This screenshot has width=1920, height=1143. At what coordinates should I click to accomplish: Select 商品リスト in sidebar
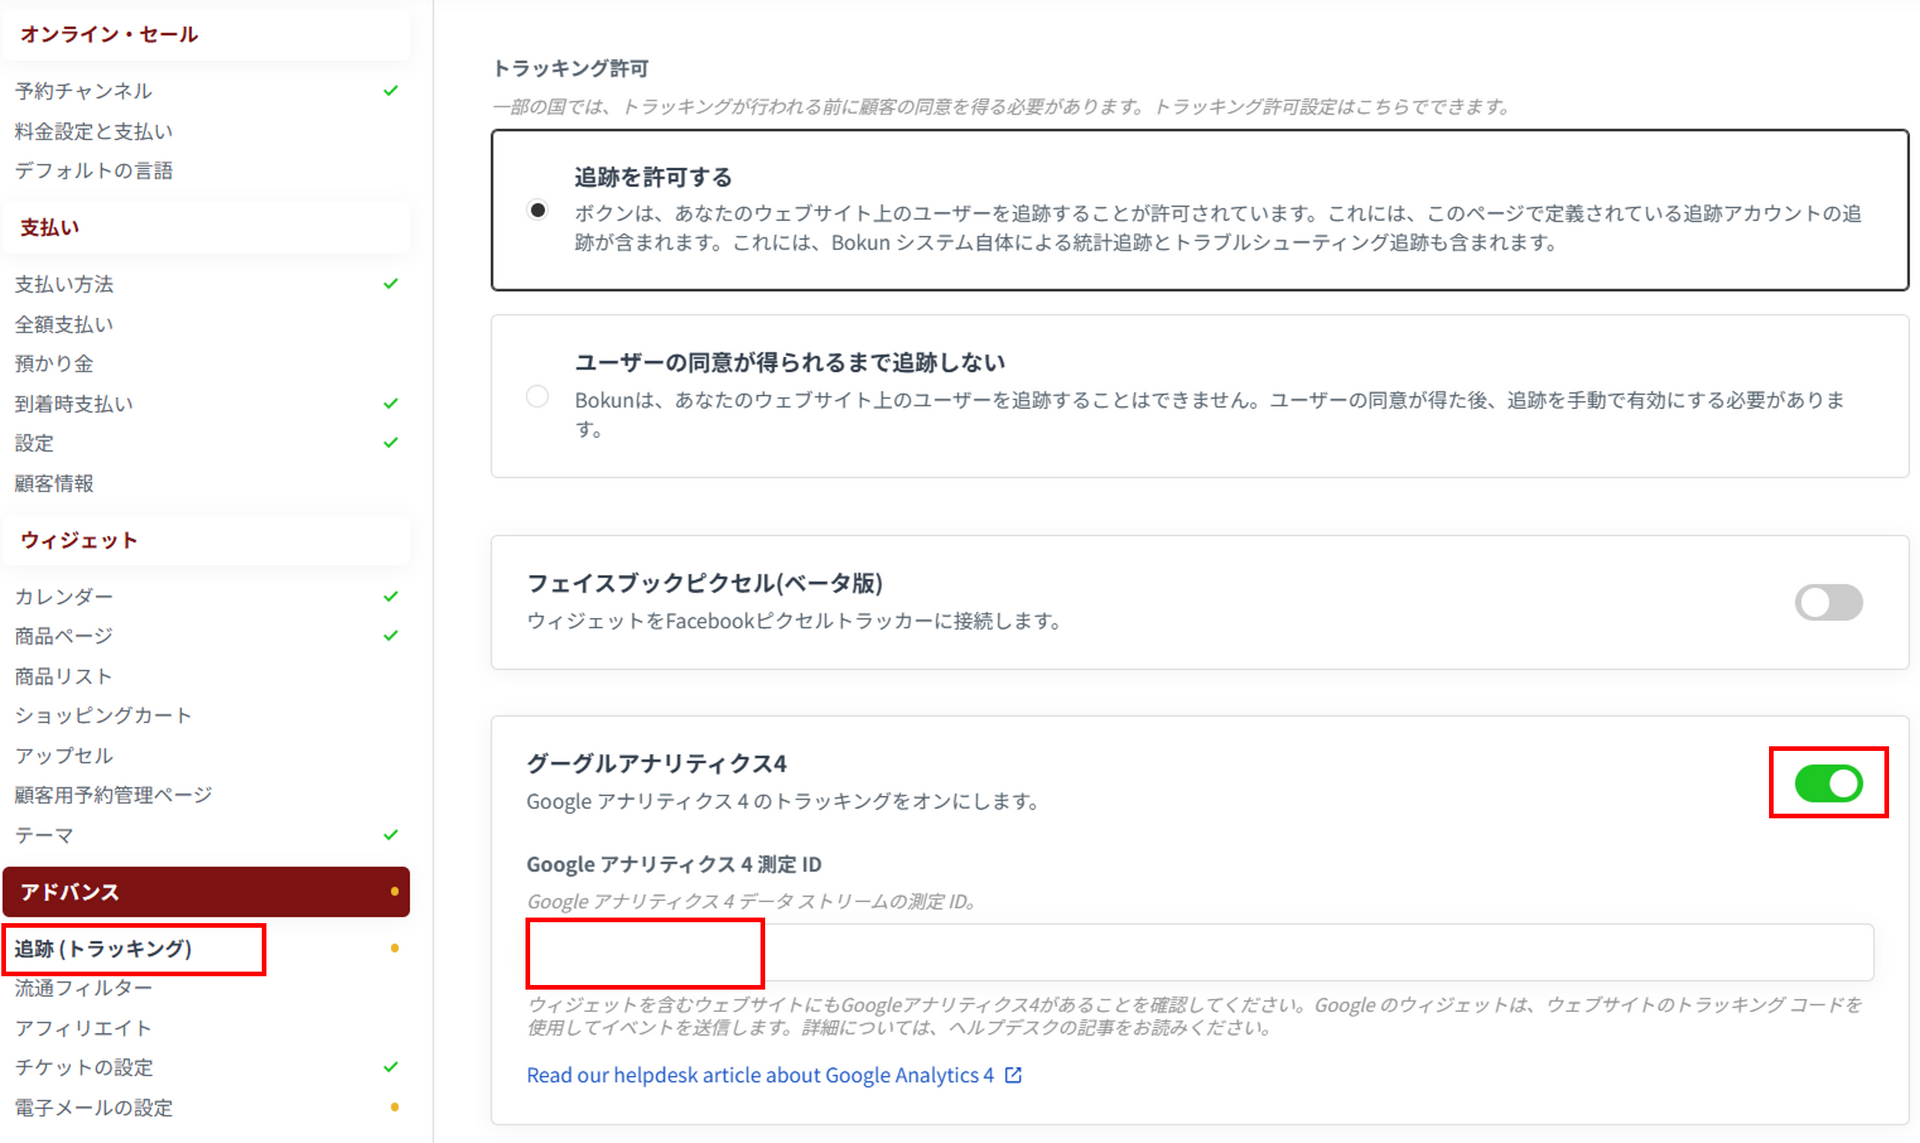(64, 676)
